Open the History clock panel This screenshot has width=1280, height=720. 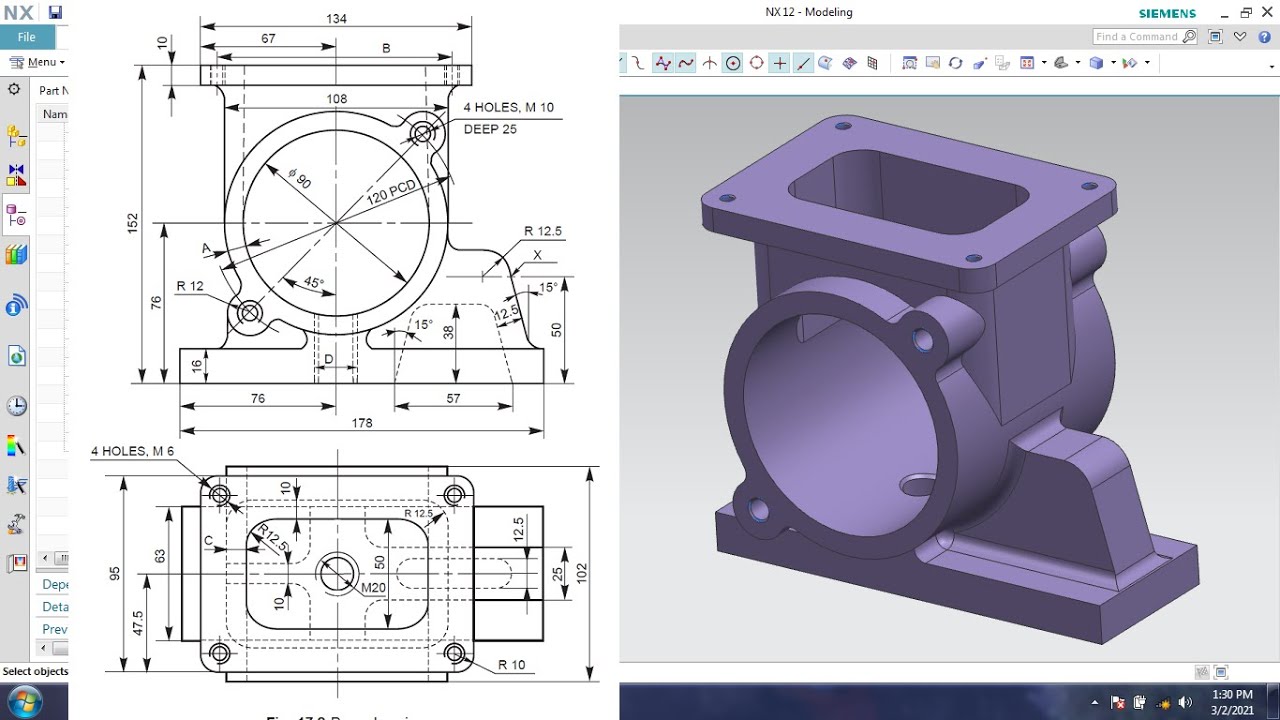16,405
